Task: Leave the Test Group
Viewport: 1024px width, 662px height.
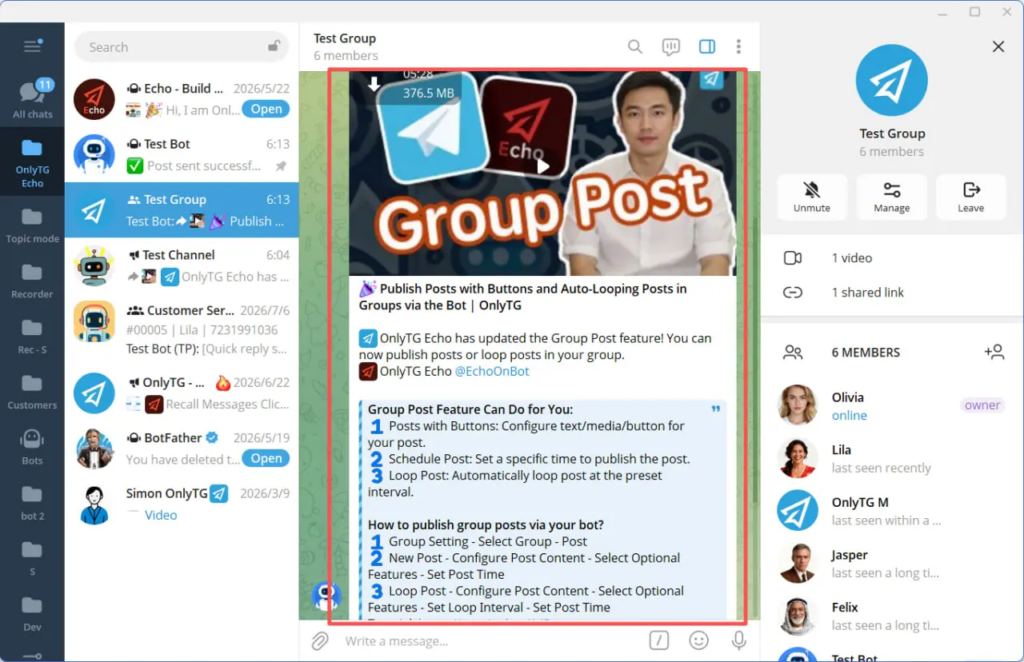Action: pos(970,197)
